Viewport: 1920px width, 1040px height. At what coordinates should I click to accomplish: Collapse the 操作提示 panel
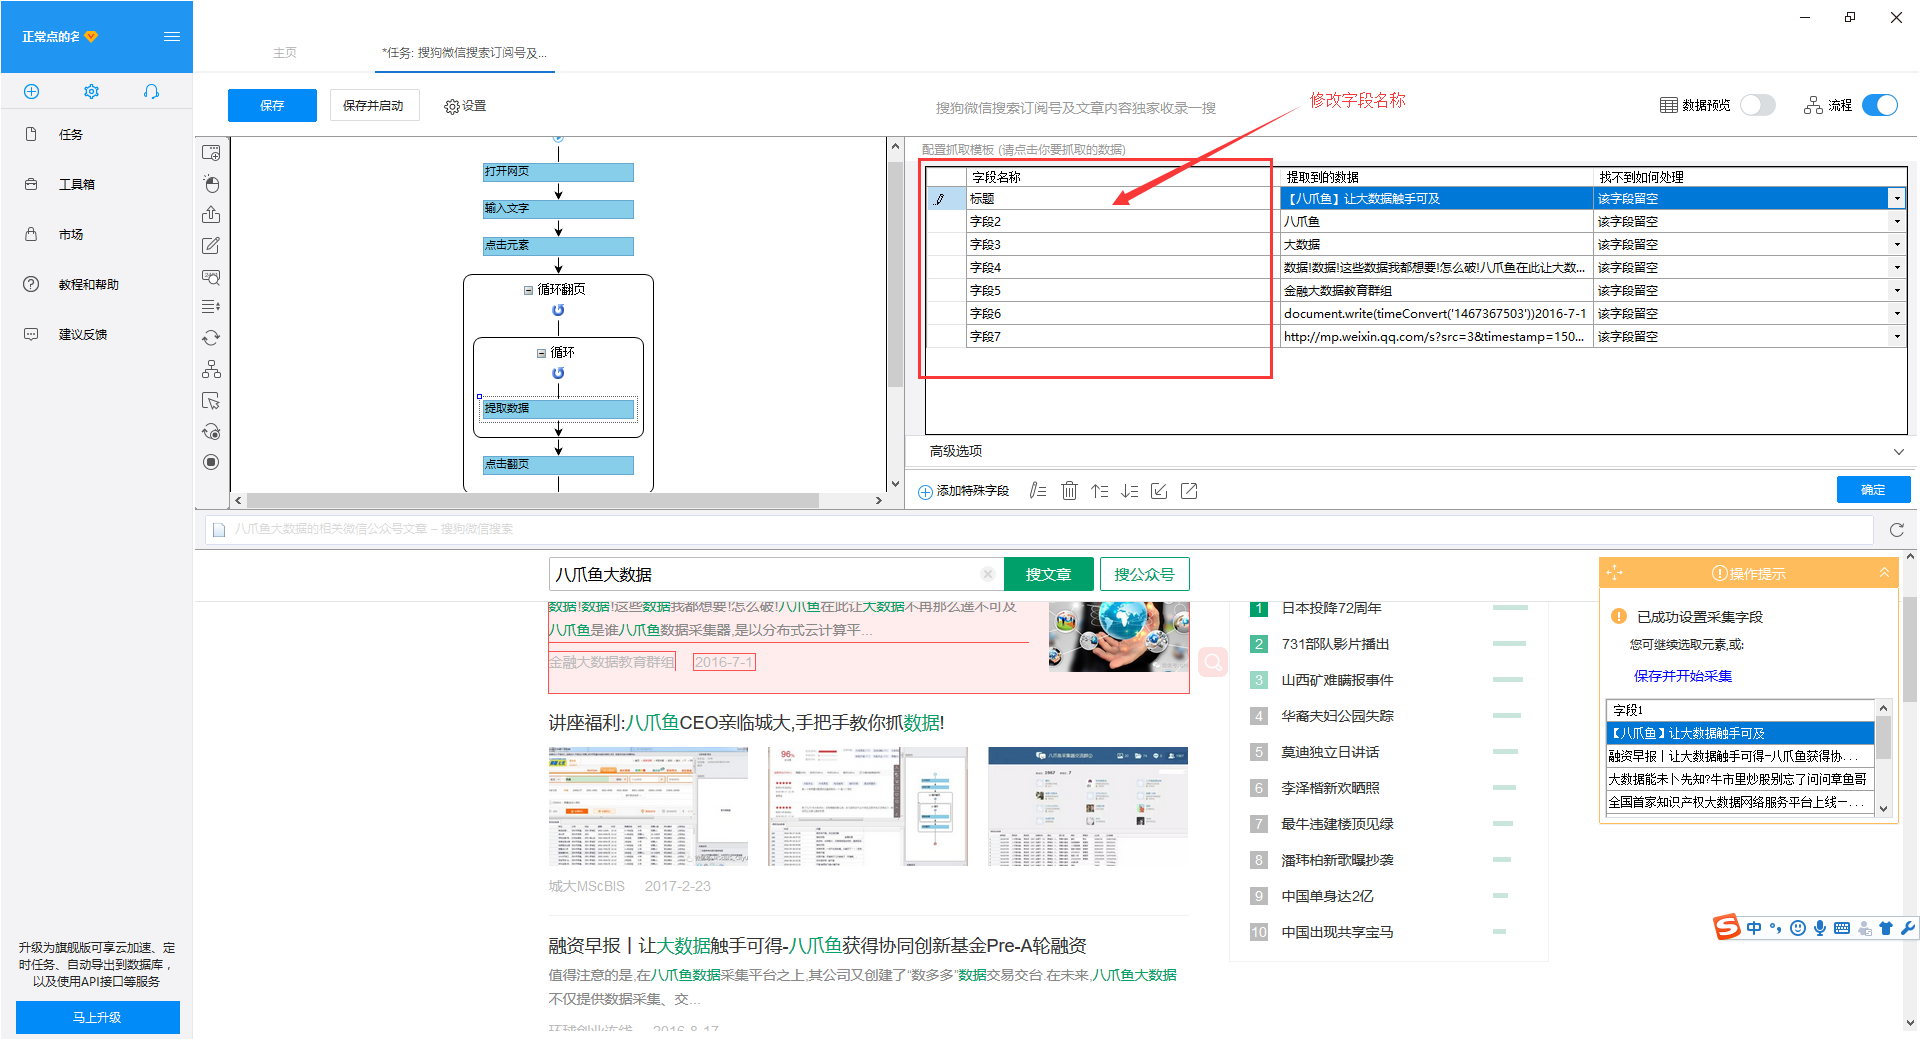(x=1884, y=573)
